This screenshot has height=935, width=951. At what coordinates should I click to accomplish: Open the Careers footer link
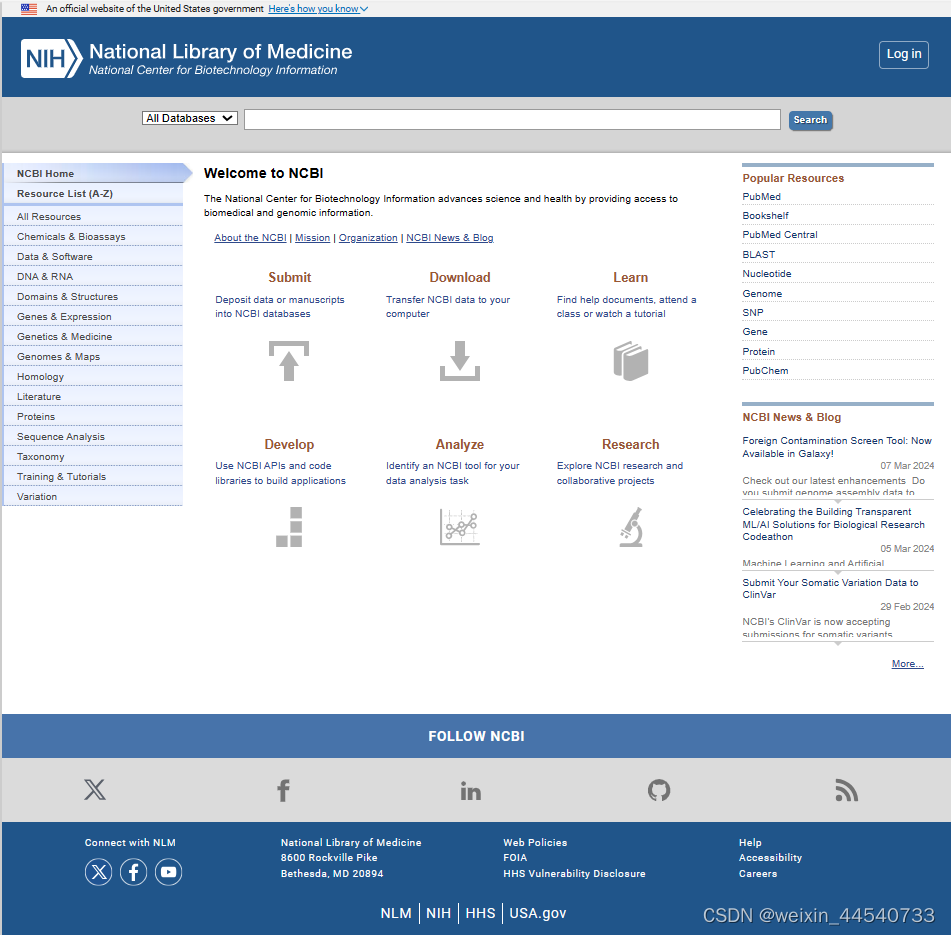point(758,873)
